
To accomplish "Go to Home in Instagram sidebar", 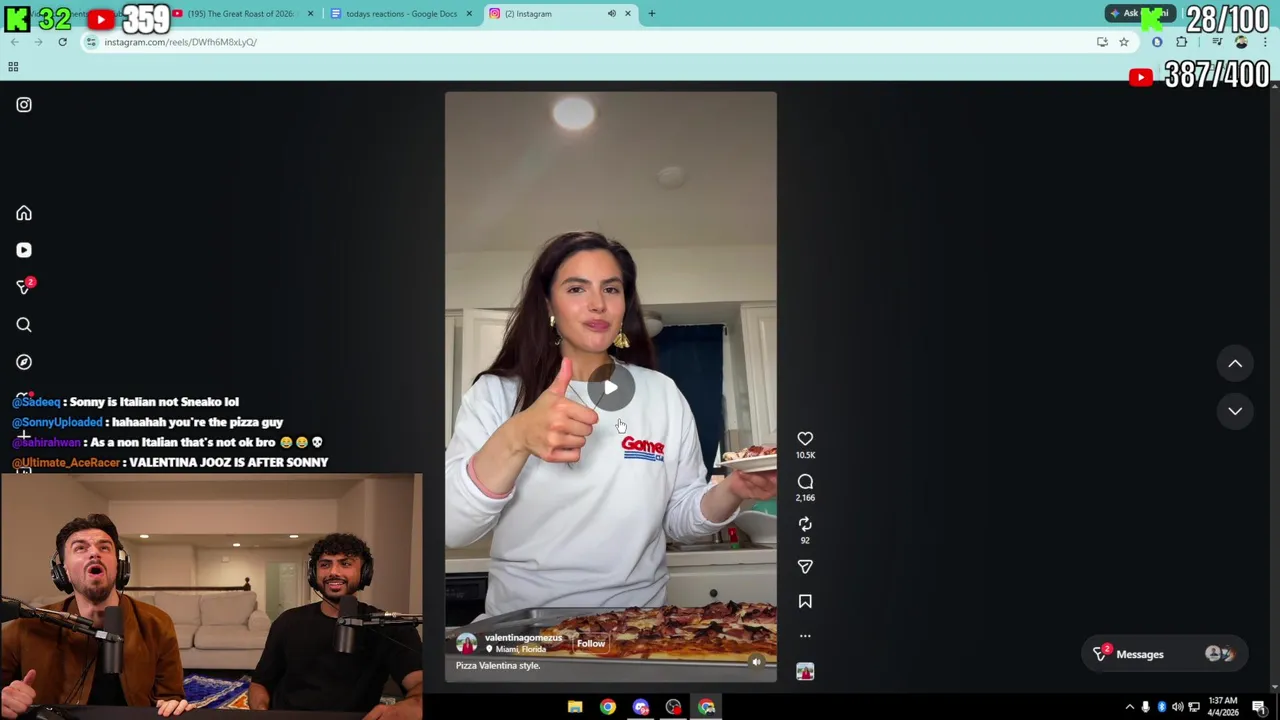I will [24, 213].
